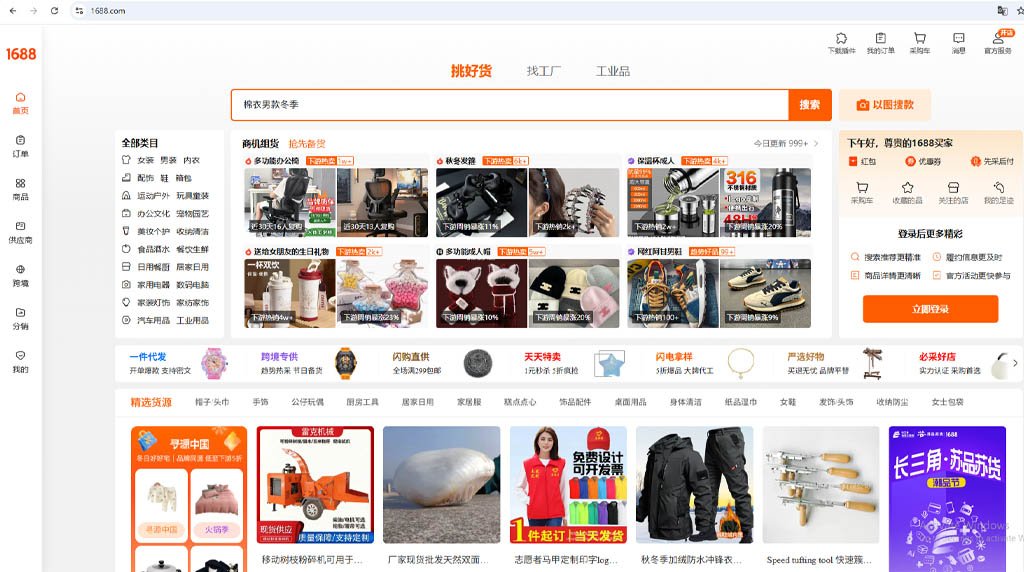
Task: Switch to the 工业品 tab
Action: coord(612,71)
